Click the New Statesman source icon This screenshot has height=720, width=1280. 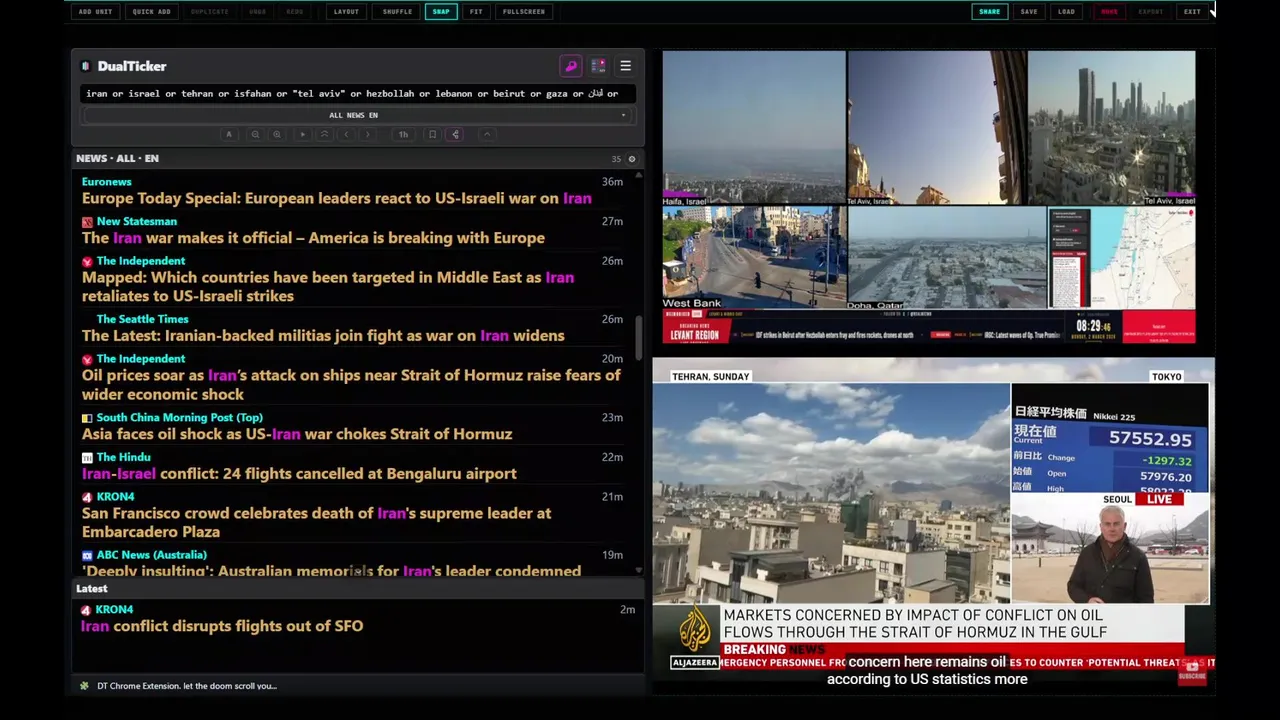coord(87,222)
